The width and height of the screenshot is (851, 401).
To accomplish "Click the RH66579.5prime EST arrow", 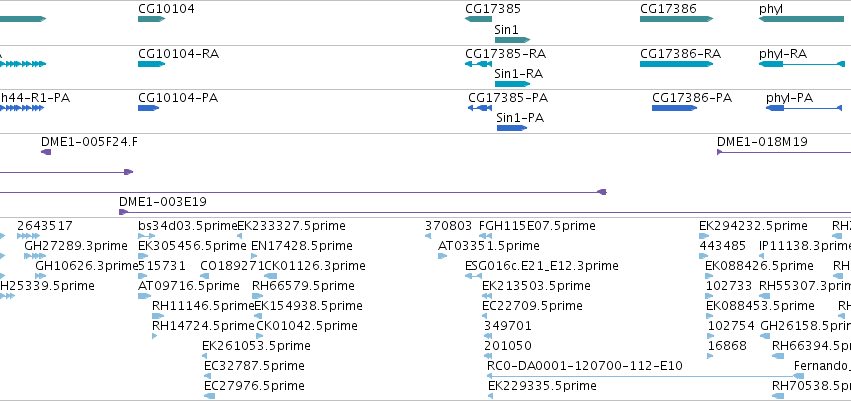I will pos(258,296).
